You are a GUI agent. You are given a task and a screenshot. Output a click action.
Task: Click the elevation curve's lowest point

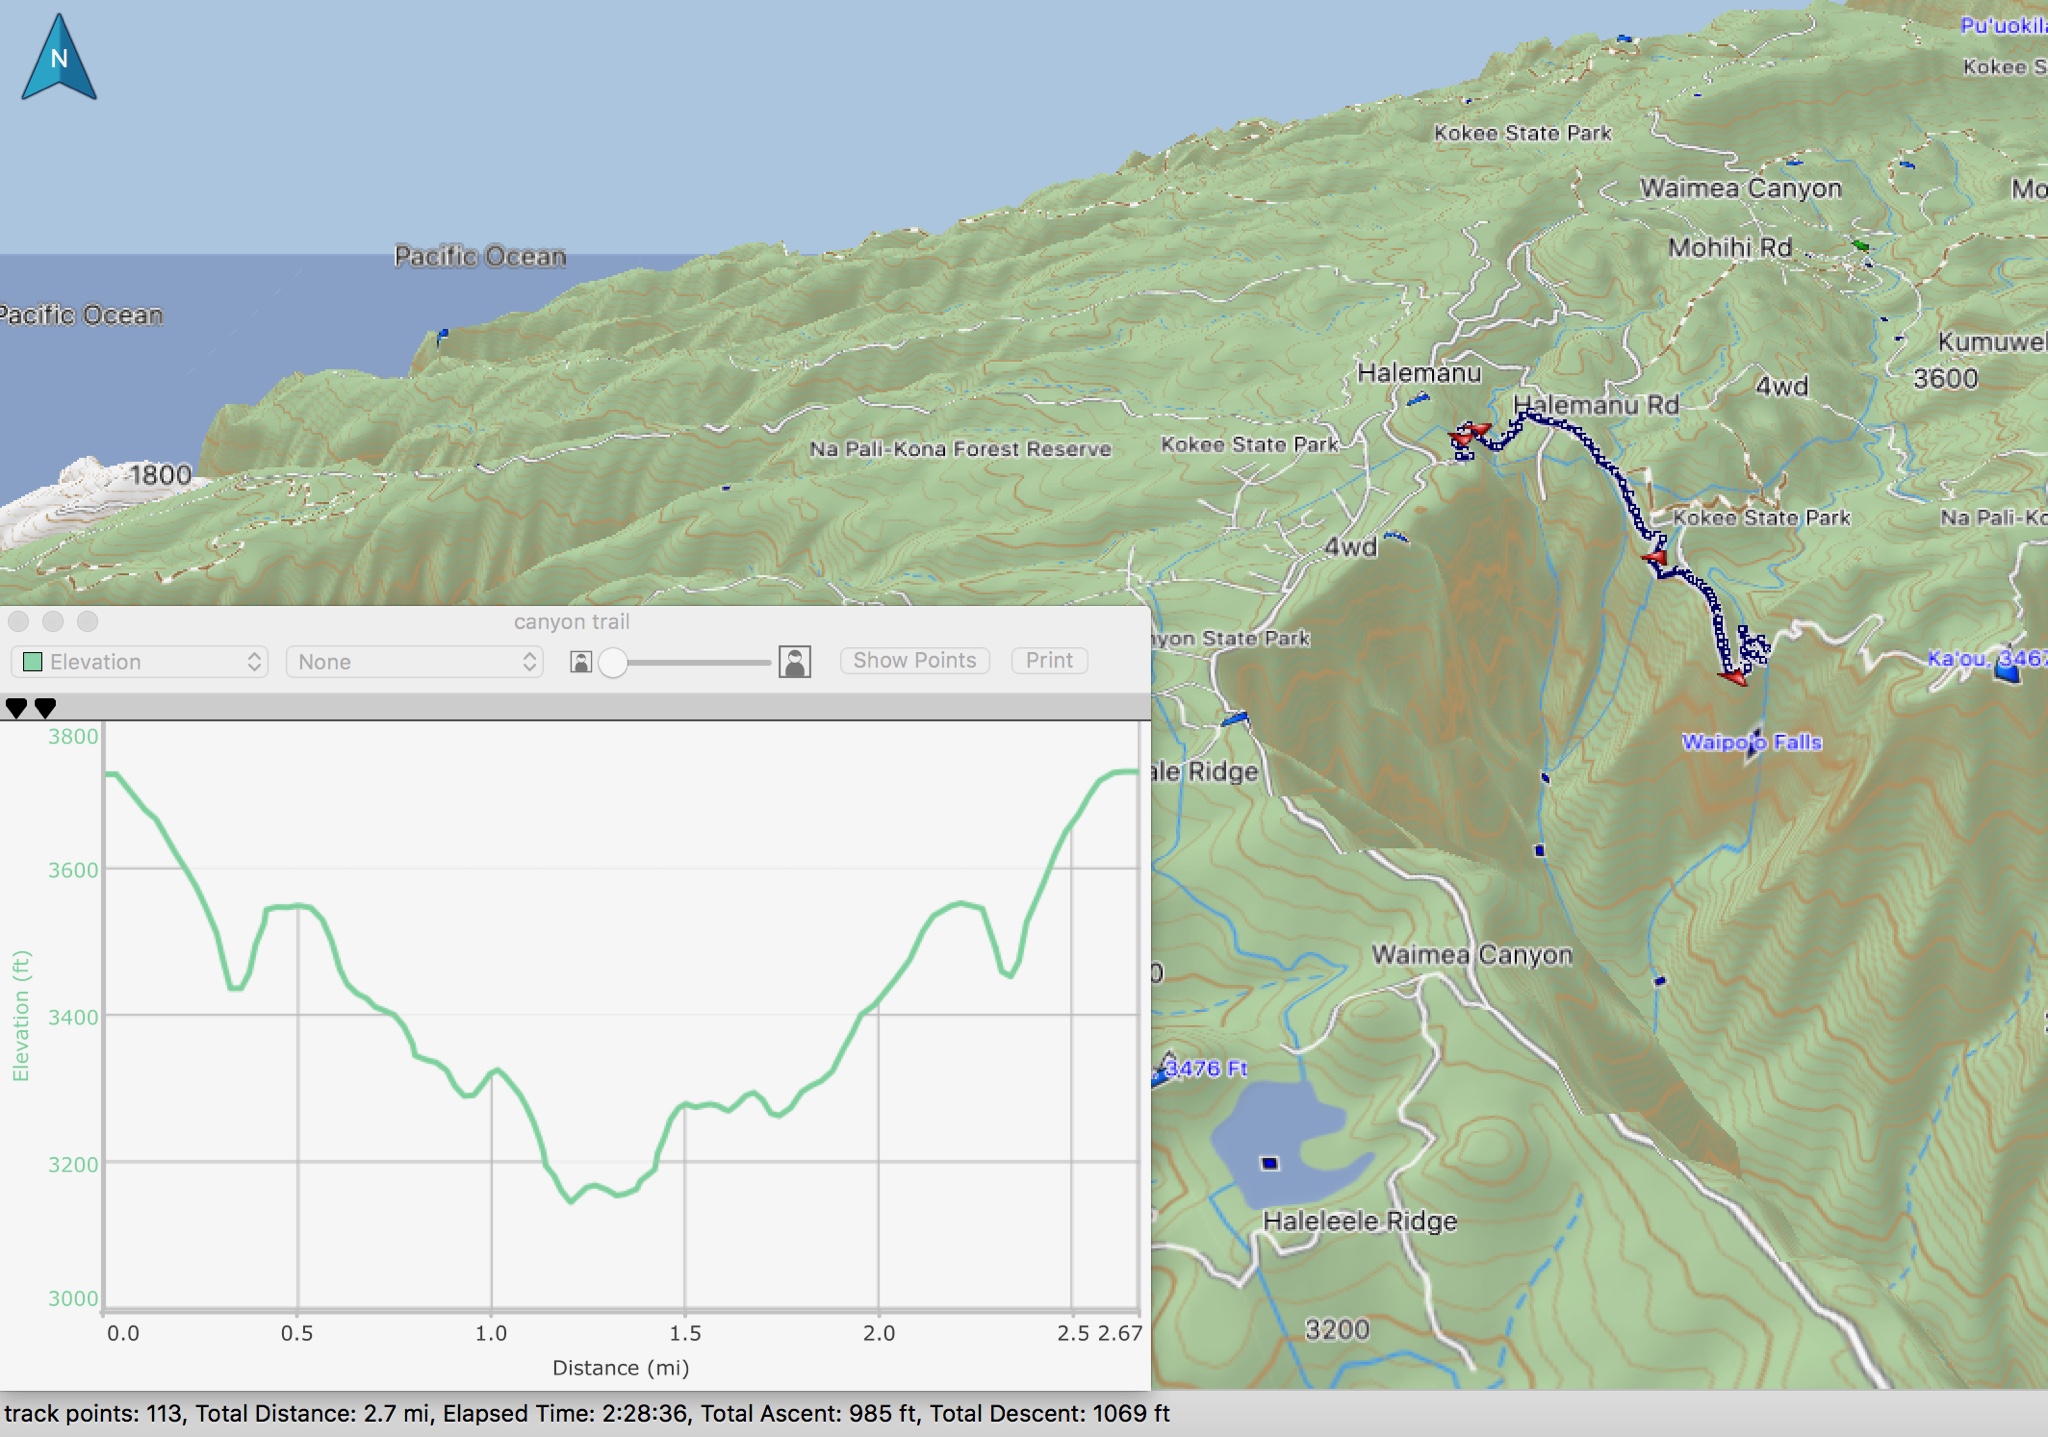coord(571,1200)
